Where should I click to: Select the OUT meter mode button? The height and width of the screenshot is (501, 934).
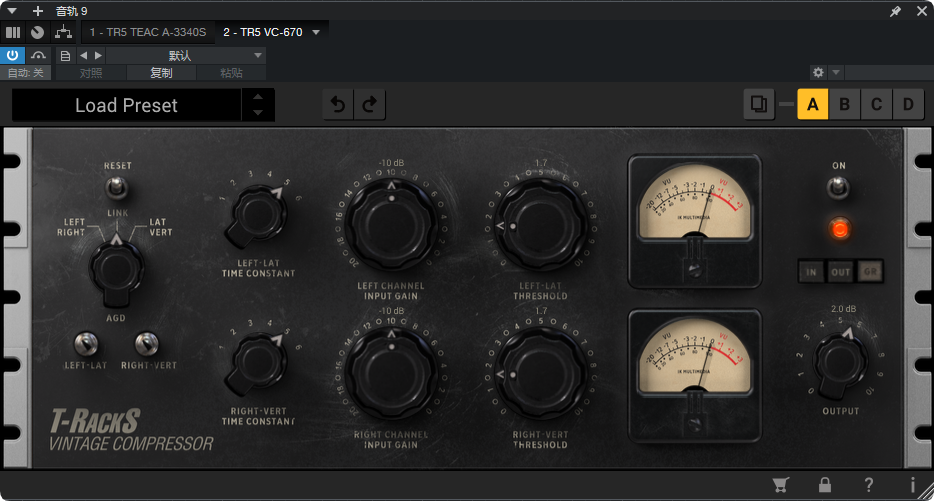[x=840, y=272]
